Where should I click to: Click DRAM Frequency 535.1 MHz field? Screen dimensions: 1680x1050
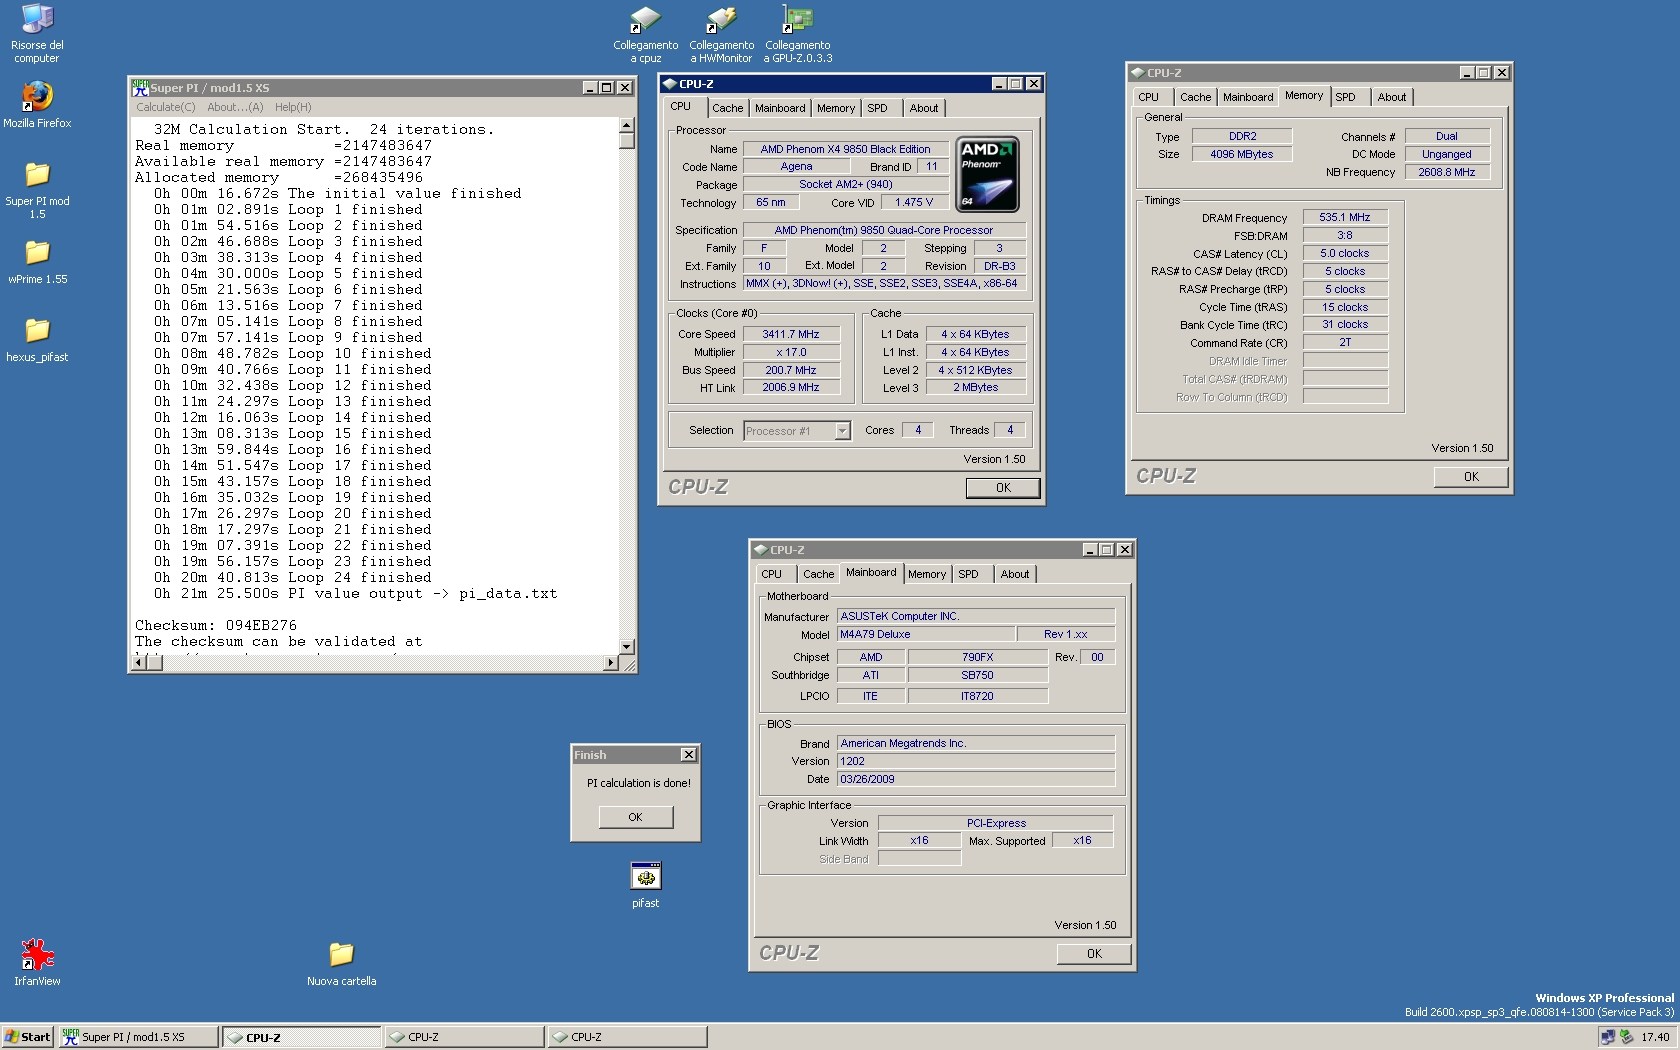pyautogui.click(x=1345, y=217)
